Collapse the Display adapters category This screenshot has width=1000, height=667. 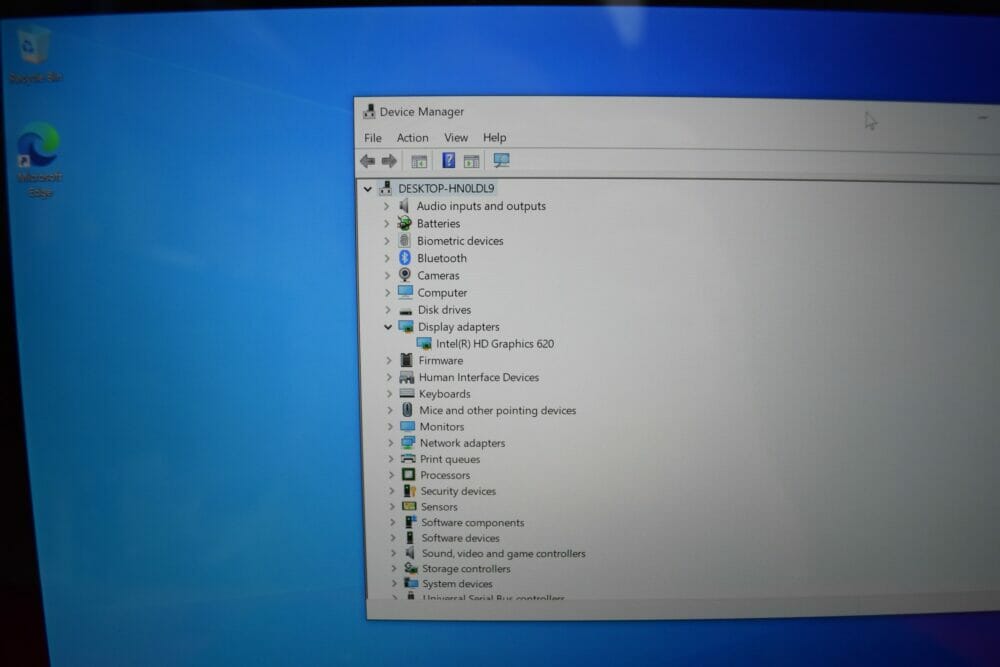coord(388,326)
